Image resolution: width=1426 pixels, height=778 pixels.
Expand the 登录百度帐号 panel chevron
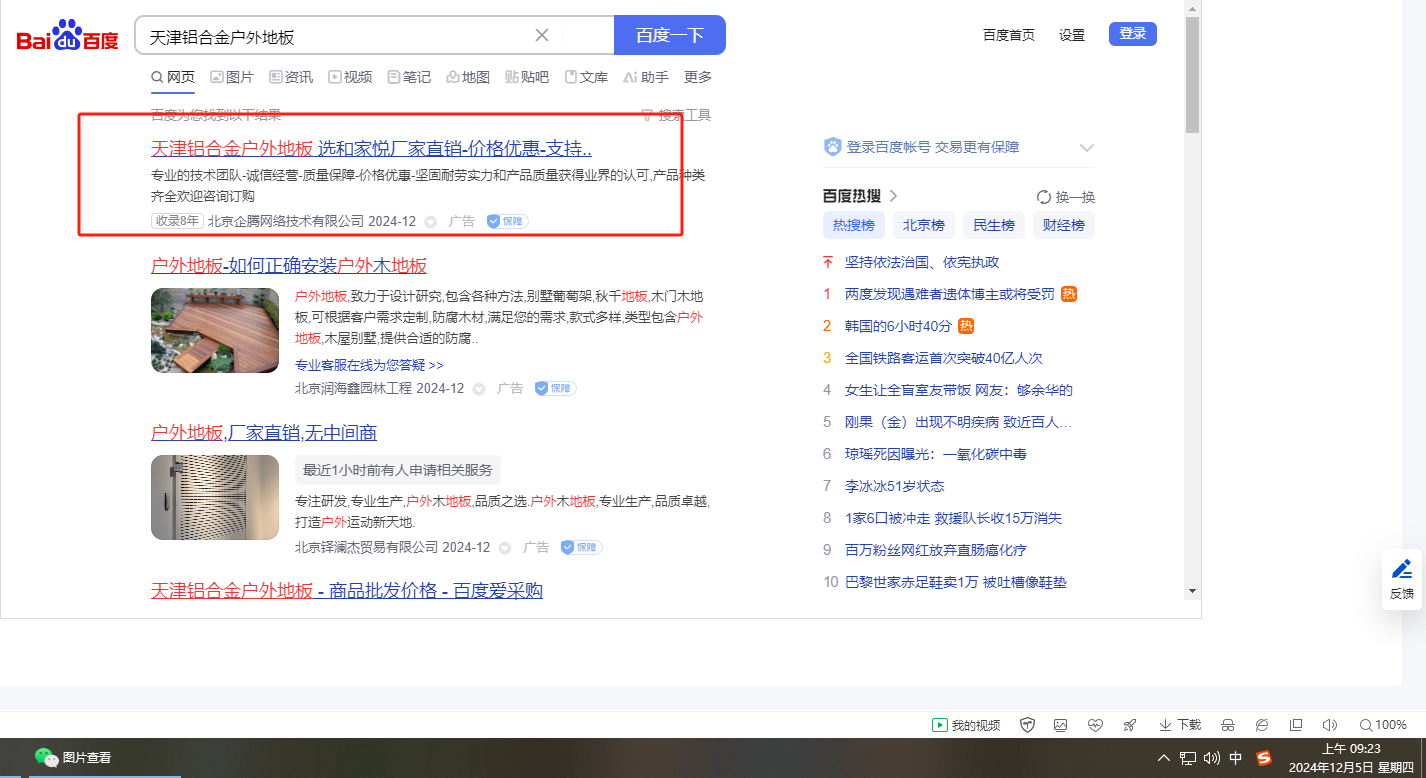pos(1087,148)
